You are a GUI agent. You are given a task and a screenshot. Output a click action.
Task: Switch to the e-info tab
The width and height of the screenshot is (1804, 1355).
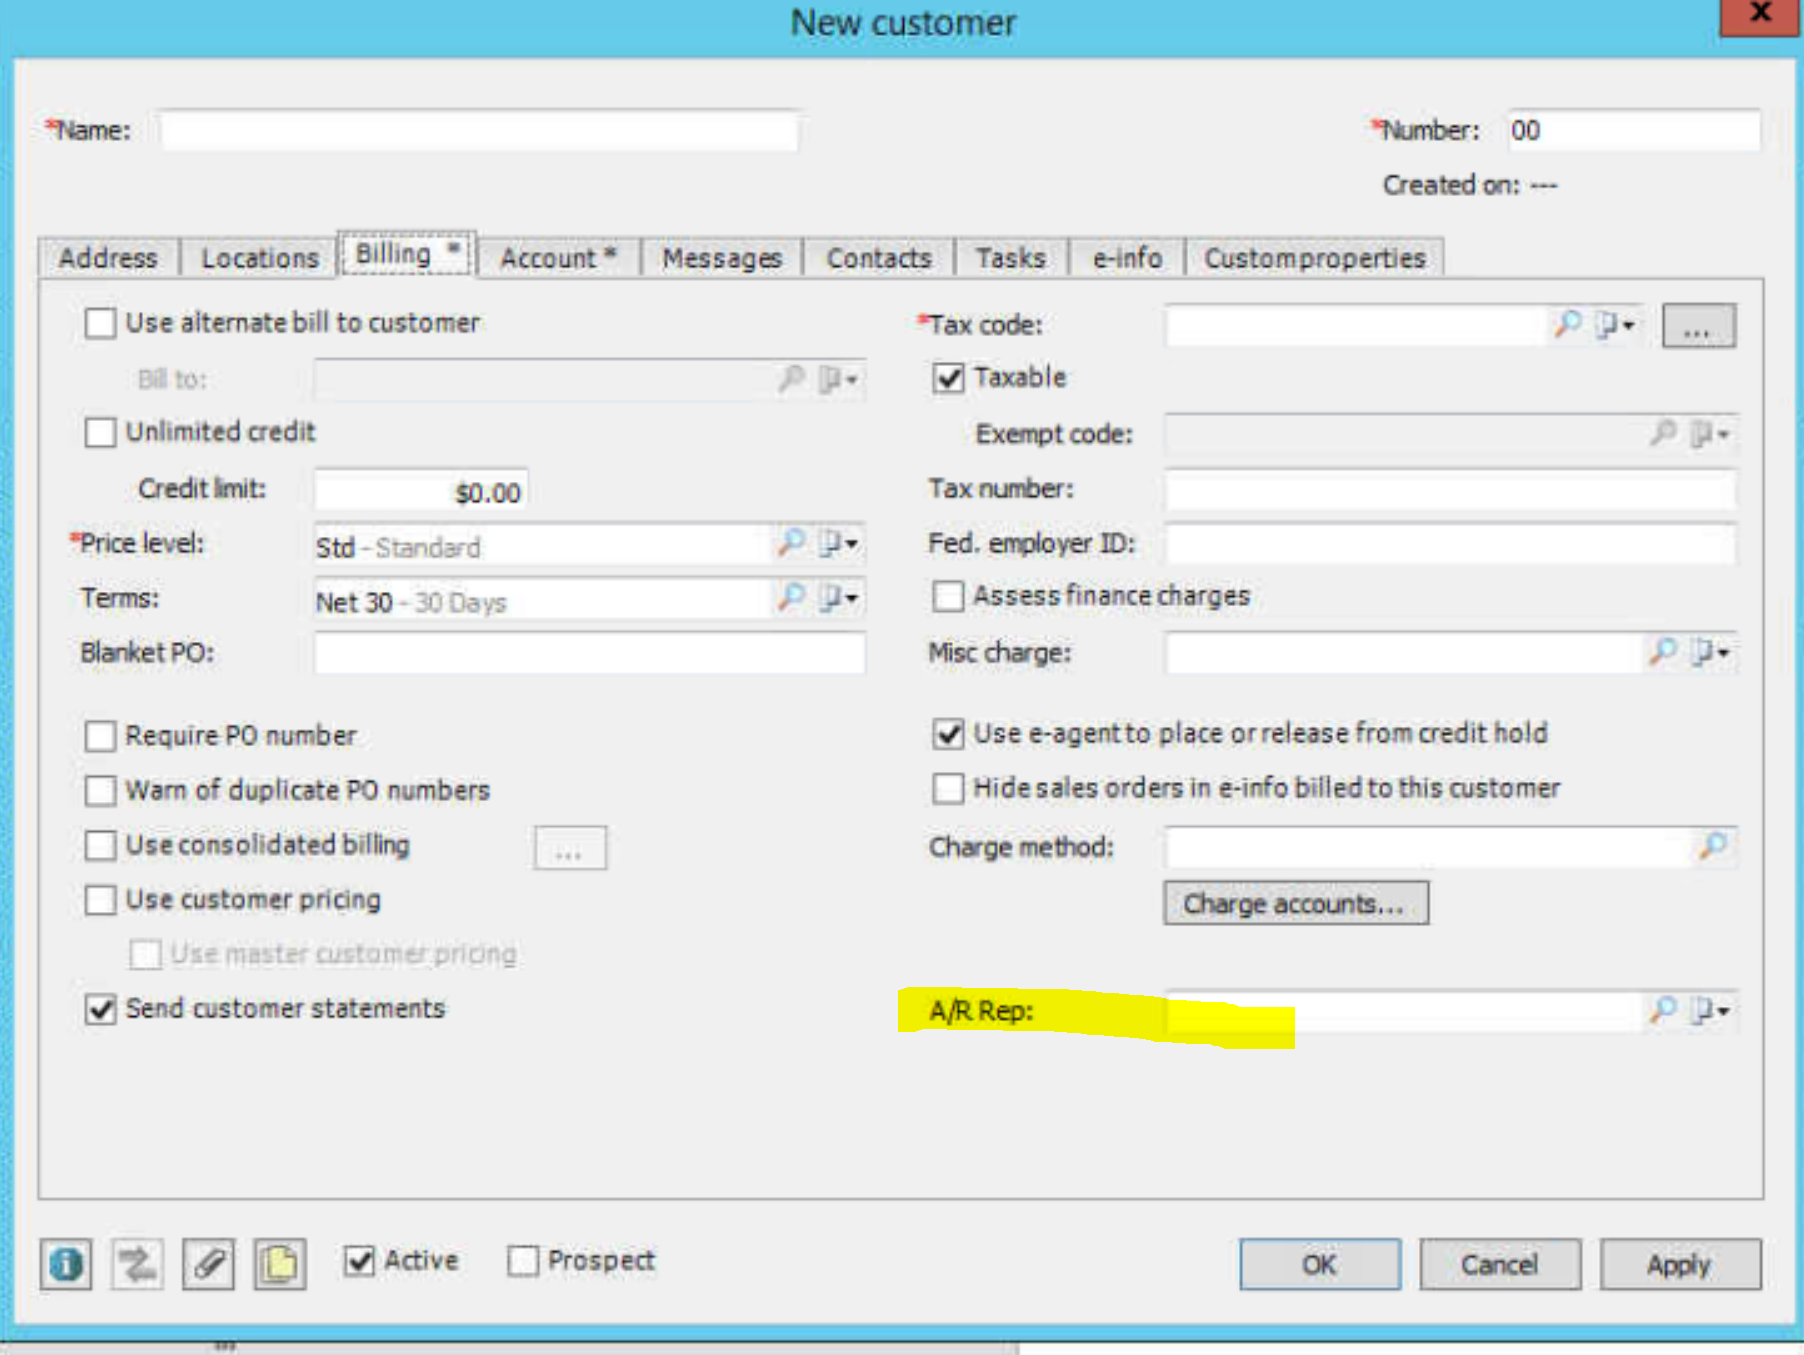(1127, 258)
